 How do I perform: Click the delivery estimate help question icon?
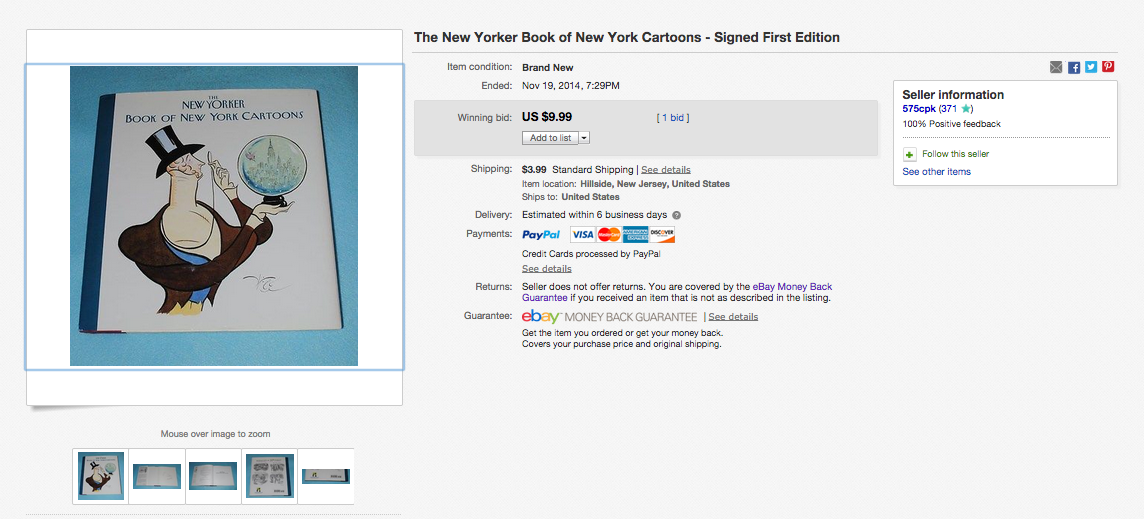(676, 215)
